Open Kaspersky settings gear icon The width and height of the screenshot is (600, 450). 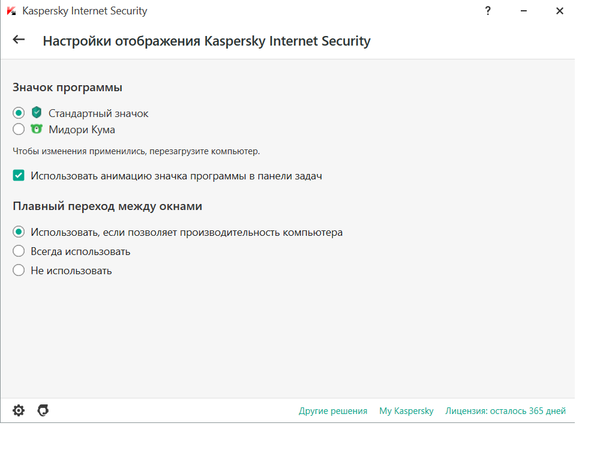click(x=18, y=410)
